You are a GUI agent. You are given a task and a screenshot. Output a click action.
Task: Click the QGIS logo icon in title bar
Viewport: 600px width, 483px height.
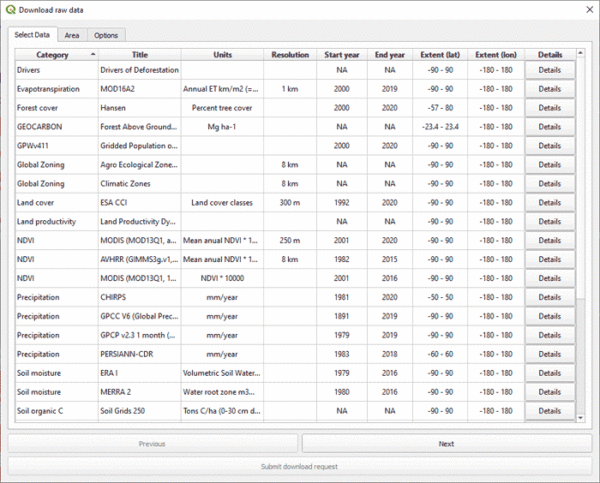[10, 10]
